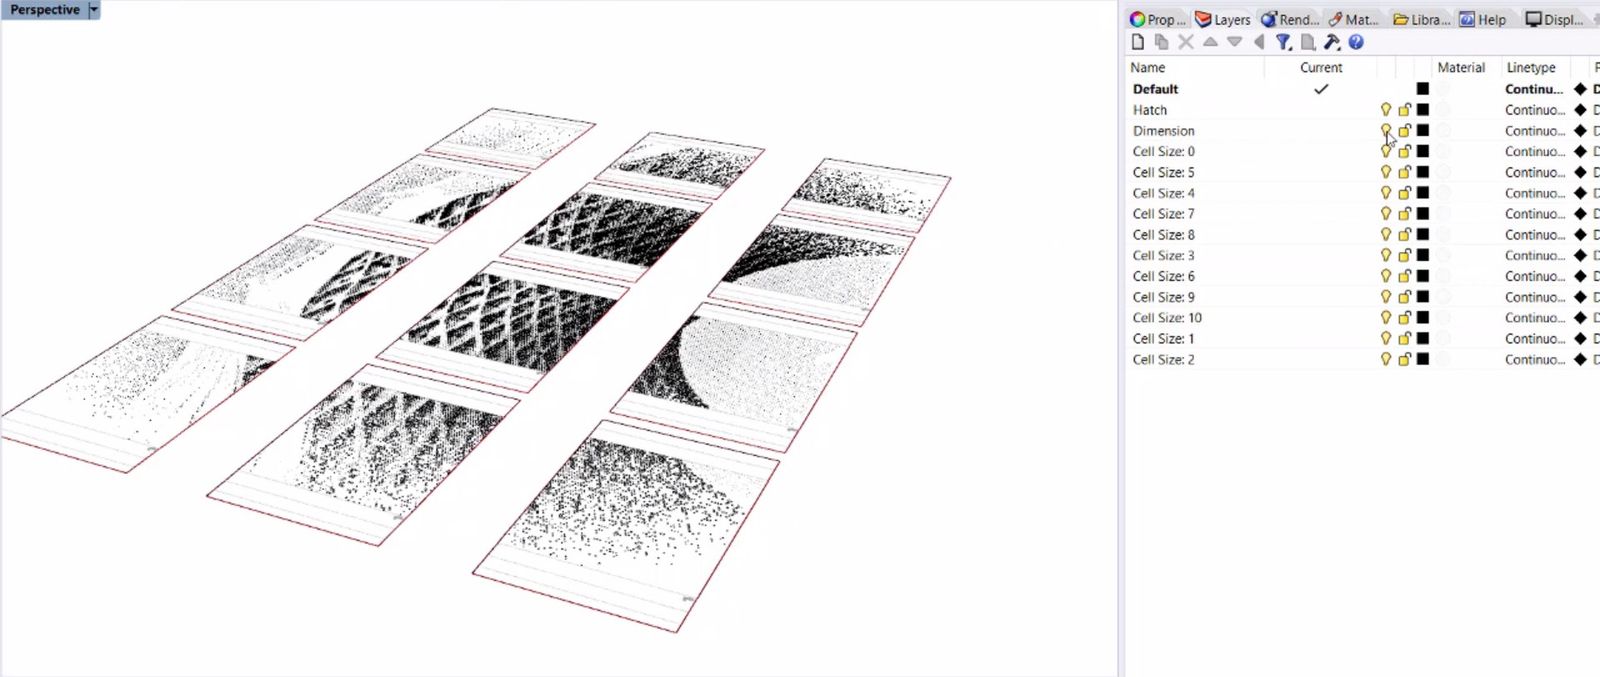Click the Perspective viewport title label
This screenshot has height=677, width=1600.
click(x=44, y=10)
